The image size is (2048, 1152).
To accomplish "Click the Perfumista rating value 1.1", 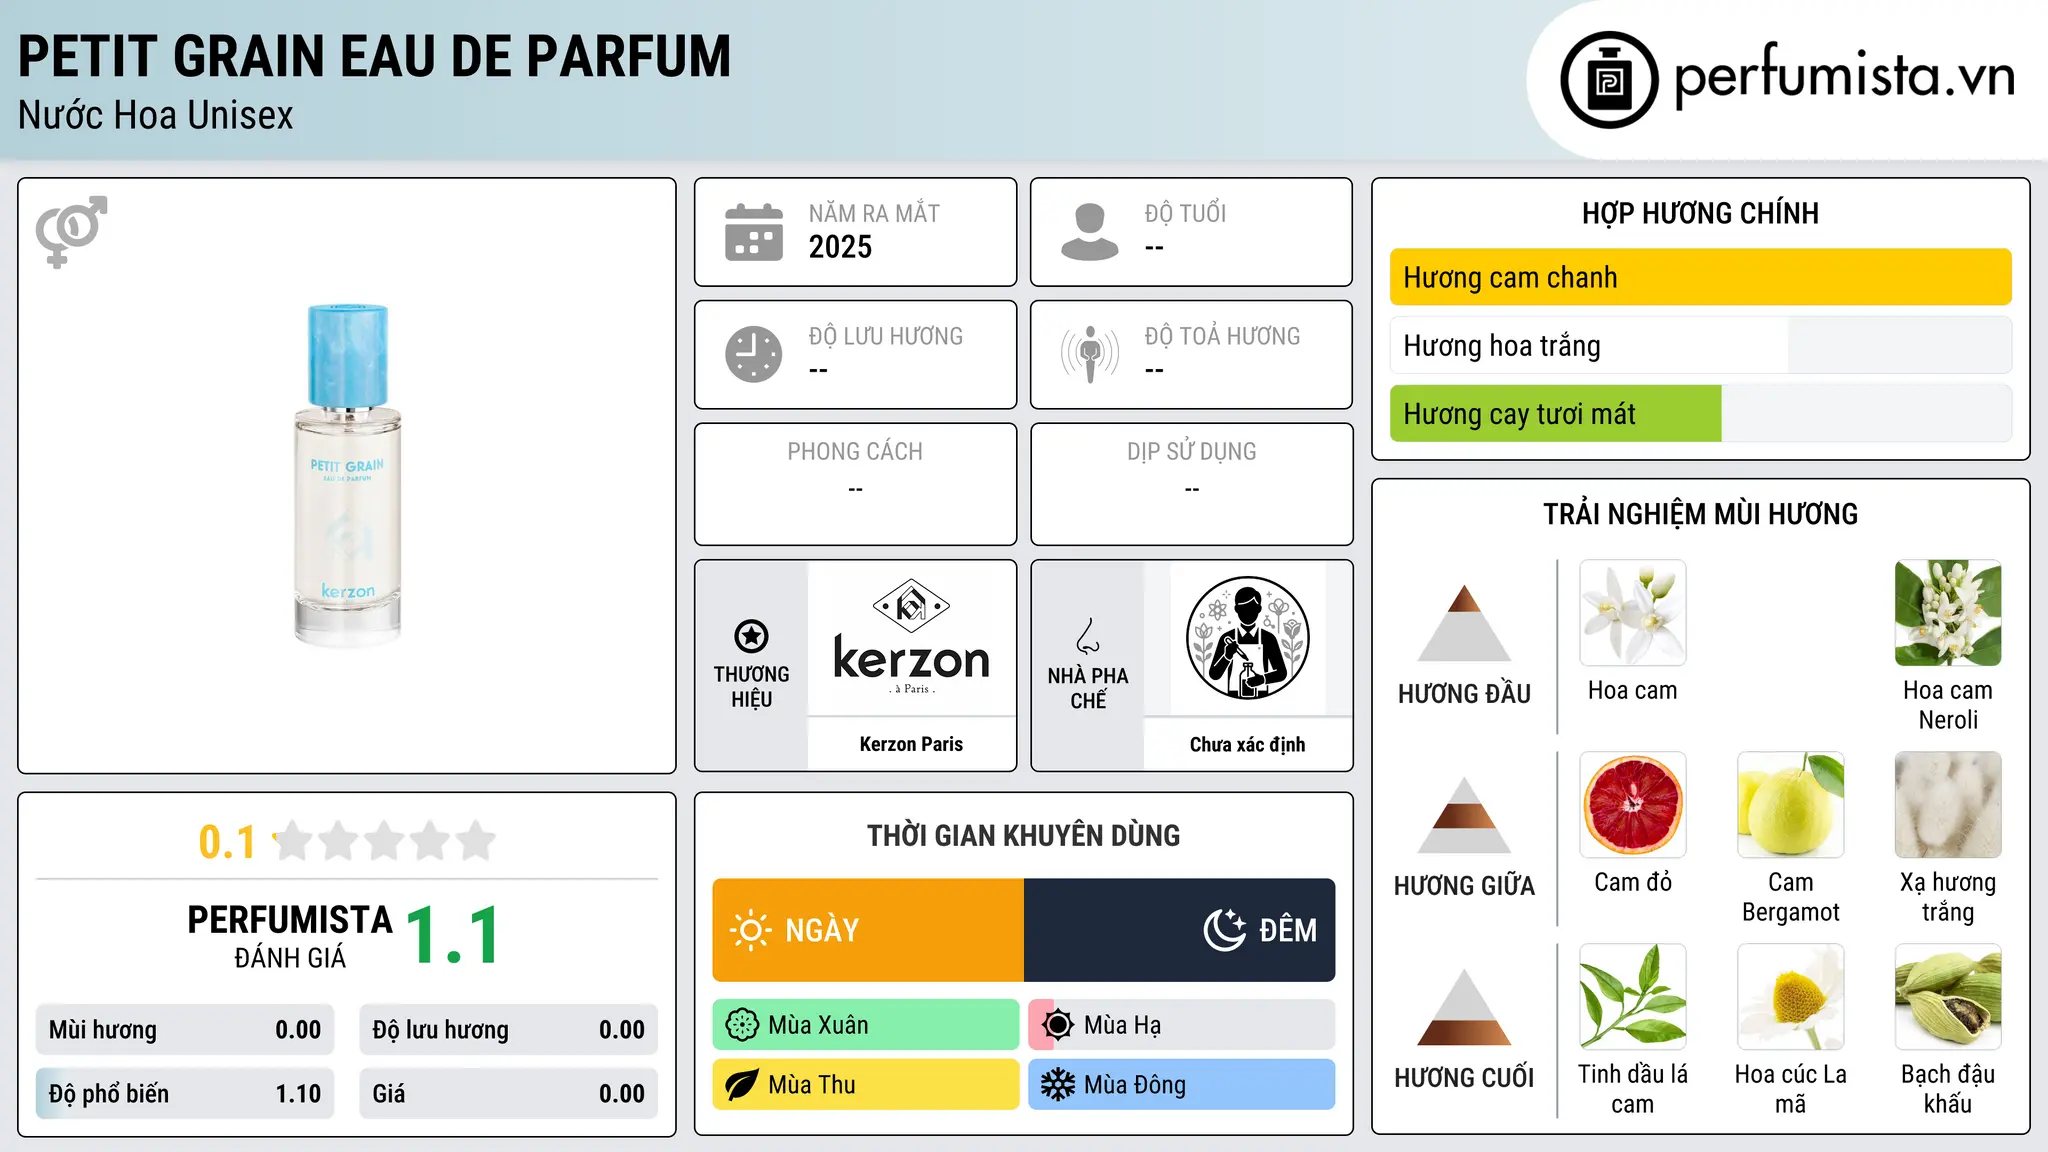I will (454, 935).
